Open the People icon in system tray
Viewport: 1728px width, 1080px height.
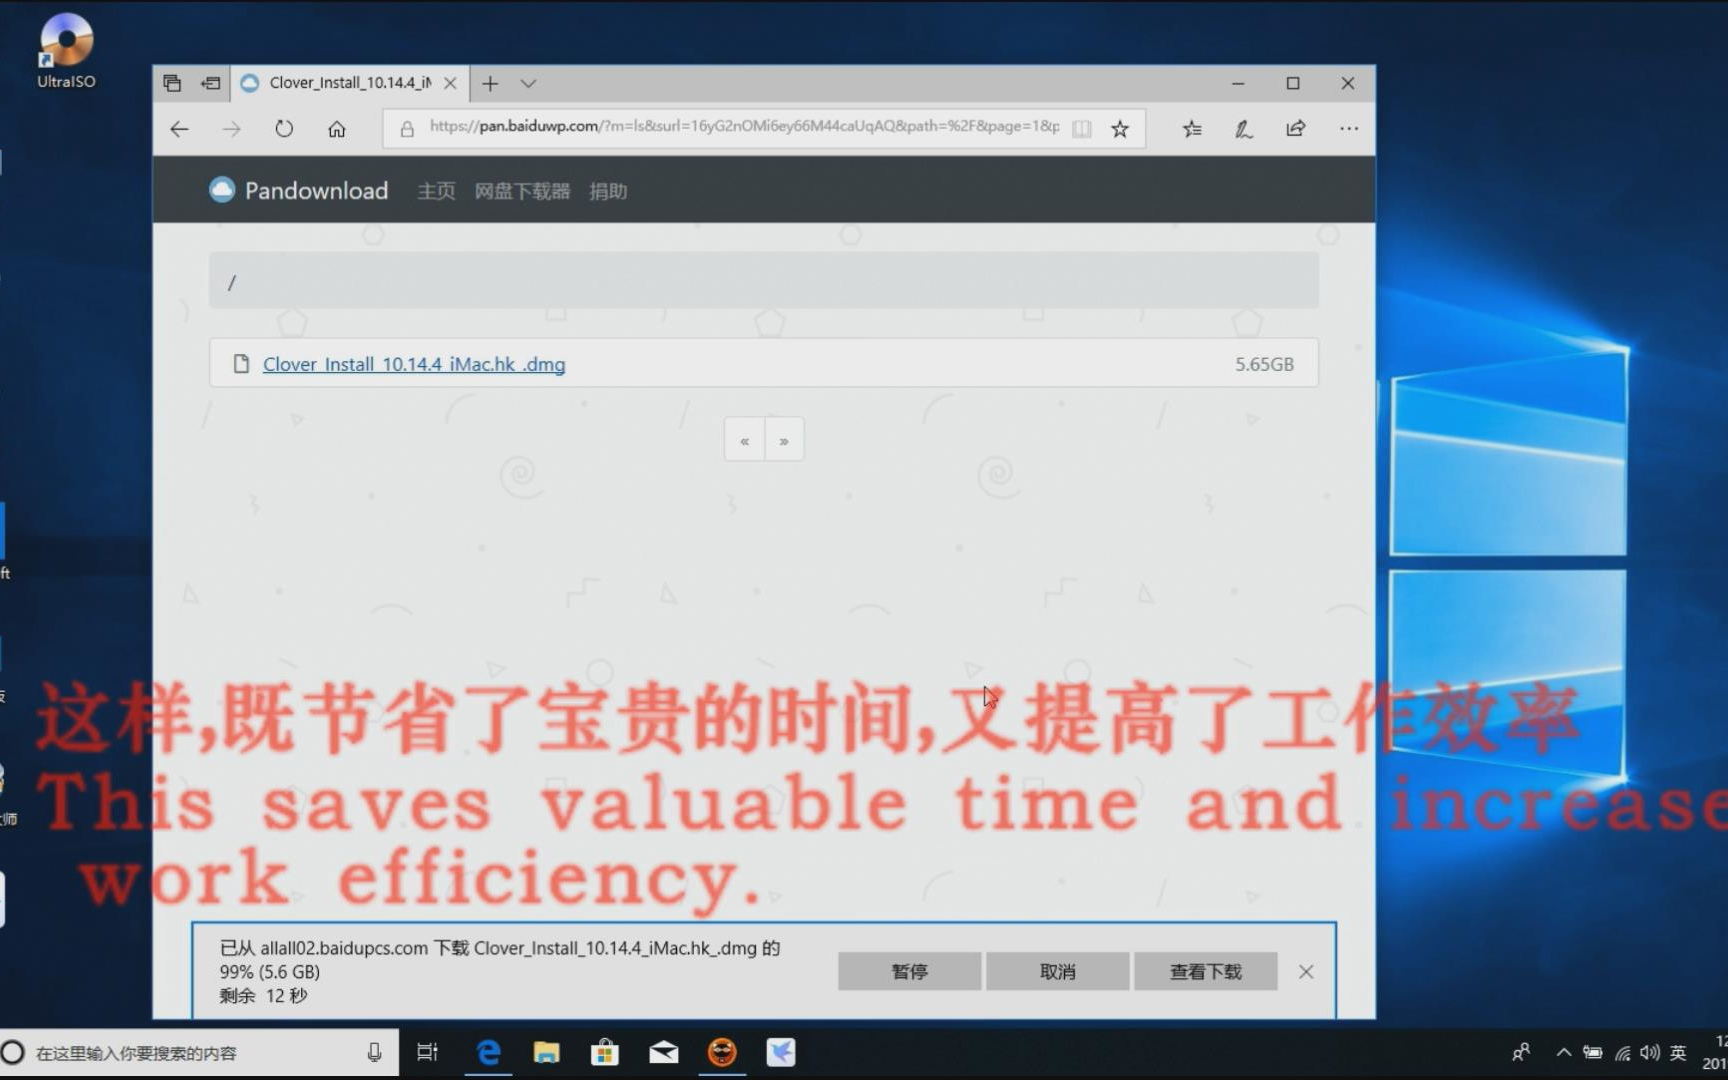pos(1521,1052)
